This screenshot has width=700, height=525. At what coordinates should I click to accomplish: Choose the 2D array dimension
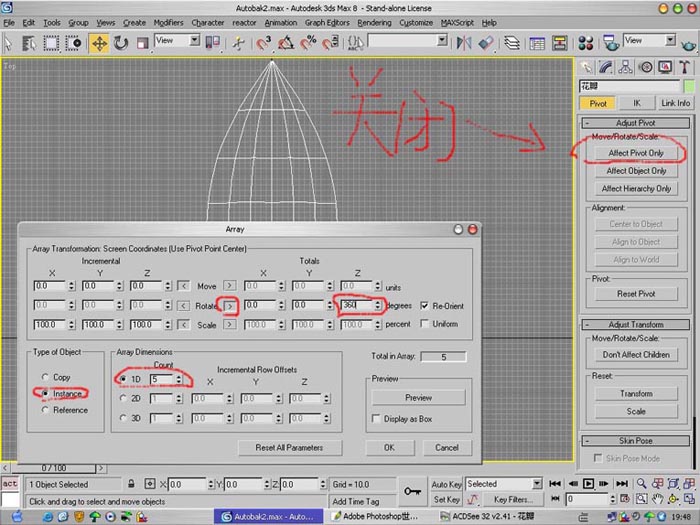pos(123,398)
